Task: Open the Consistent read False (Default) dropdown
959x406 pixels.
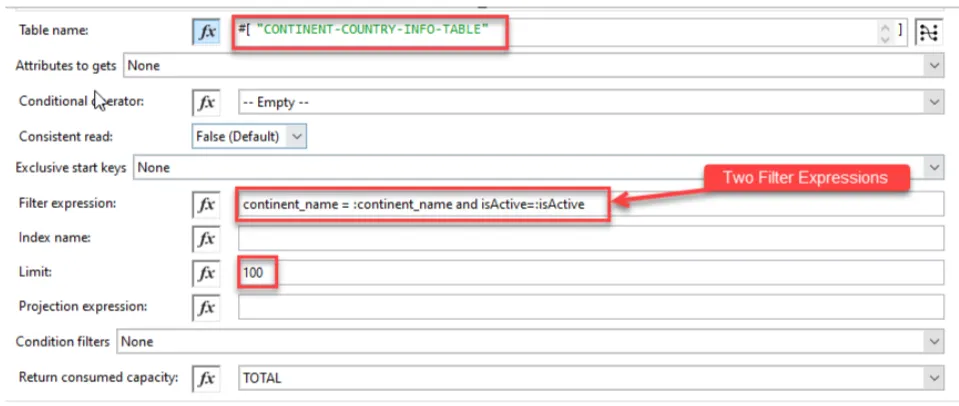Action: (x=249, y=136)
